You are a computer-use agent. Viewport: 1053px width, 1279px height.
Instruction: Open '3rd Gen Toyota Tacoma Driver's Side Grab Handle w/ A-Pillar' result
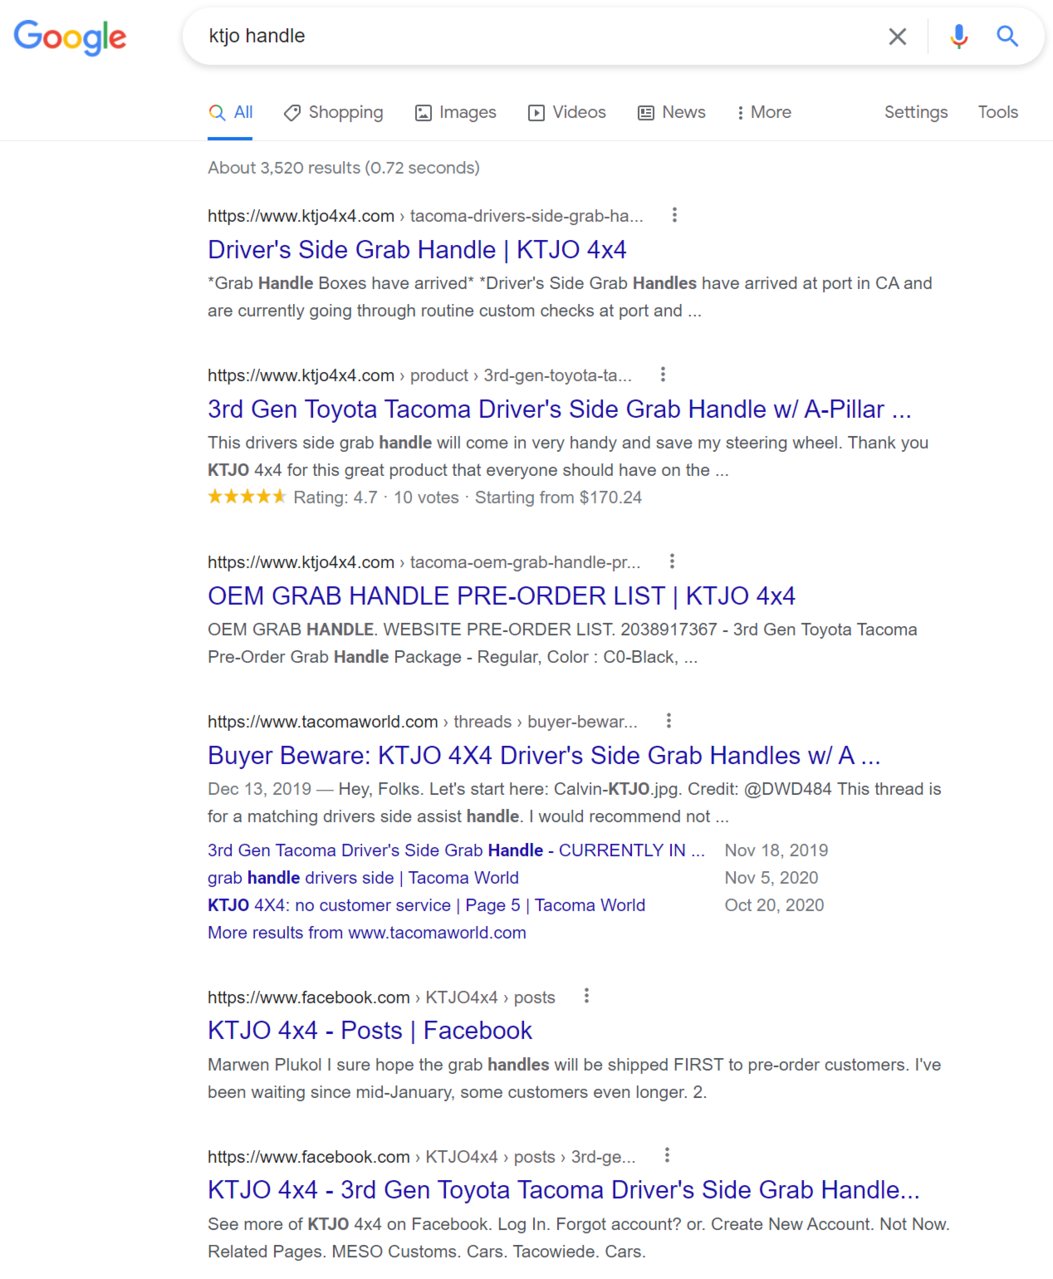point(560,410)
